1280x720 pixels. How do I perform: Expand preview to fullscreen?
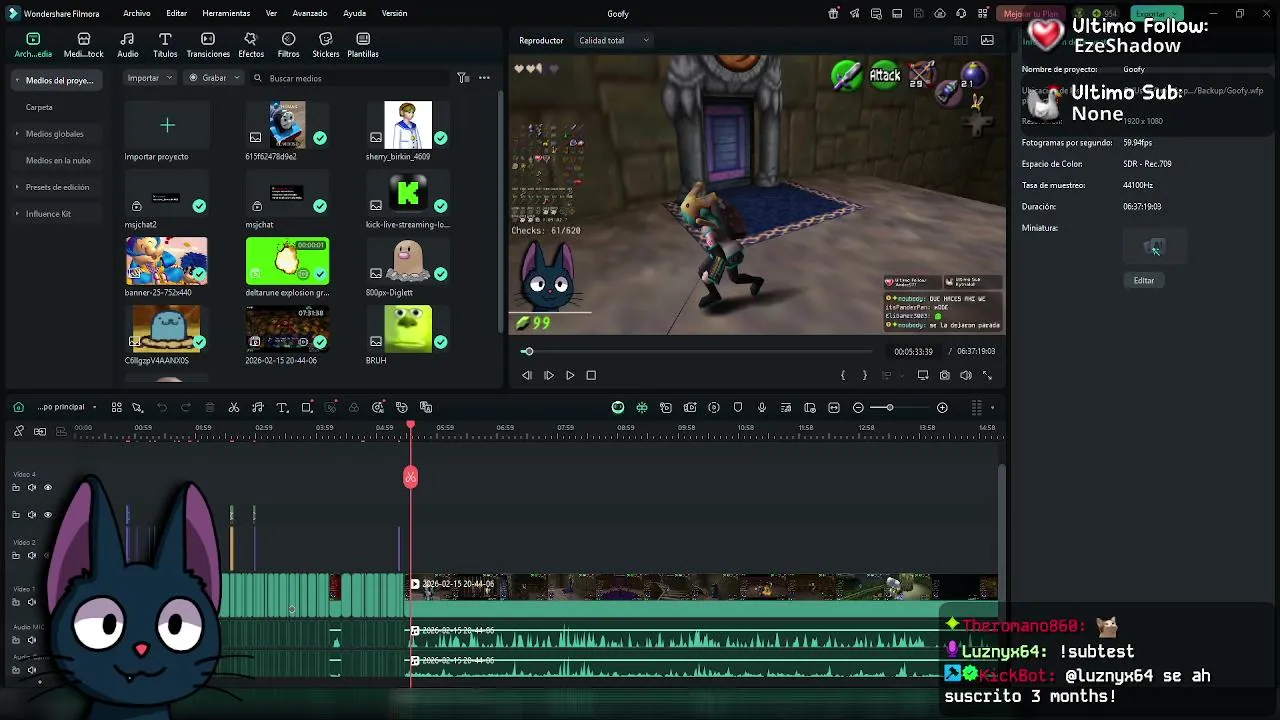point(987,375)
